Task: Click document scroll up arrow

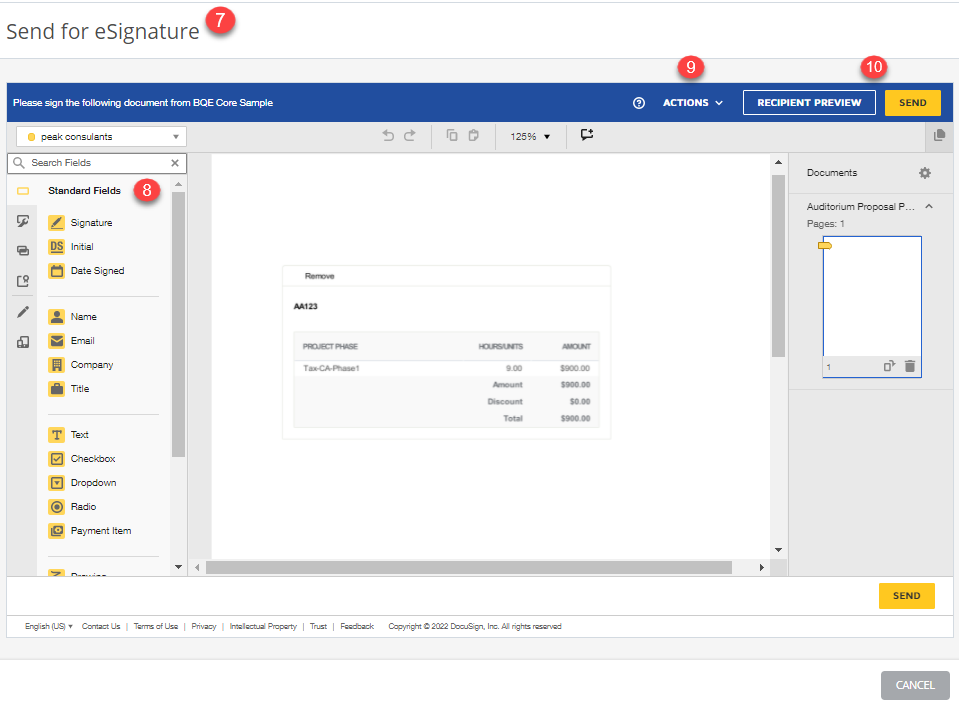Action: click(778, 162)
